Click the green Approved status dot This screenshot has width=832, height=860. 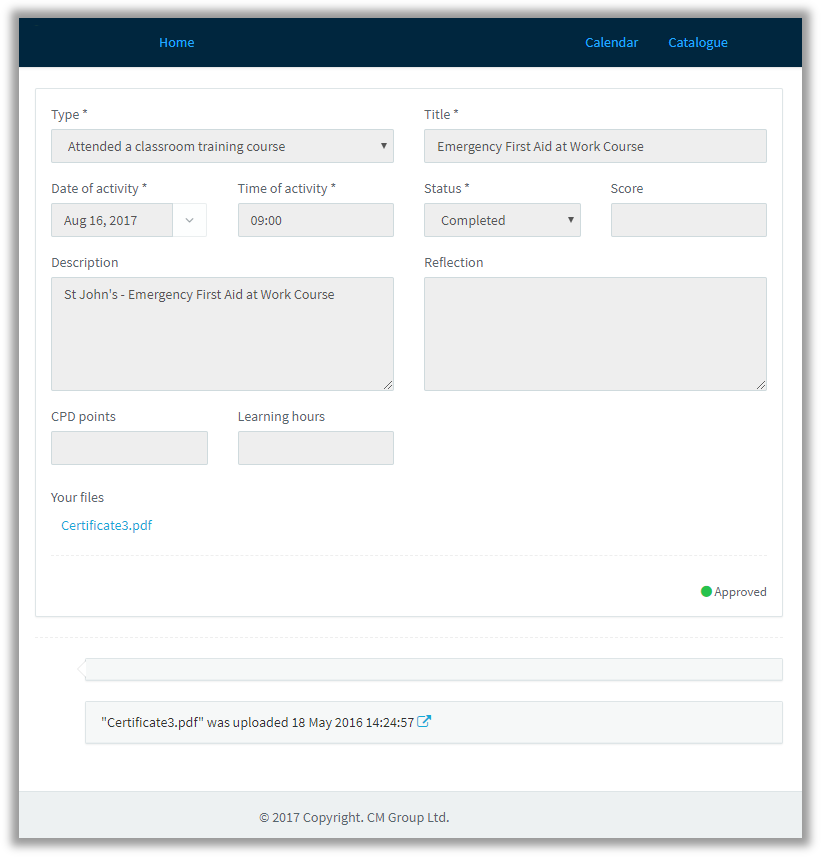click(706, 591)
